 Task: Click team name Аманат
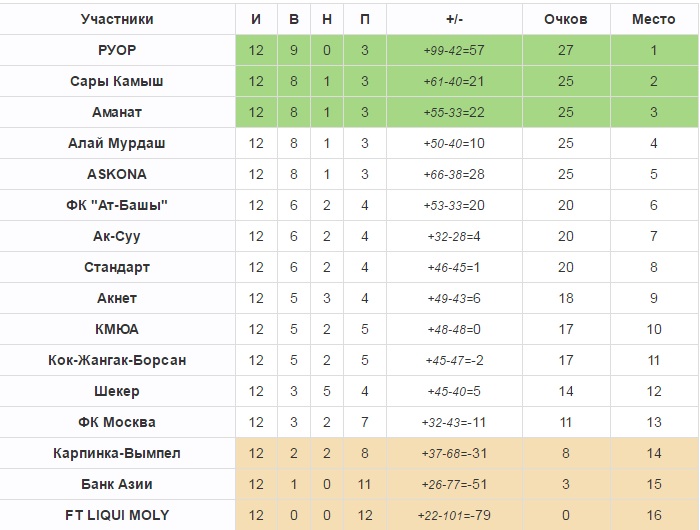(x=117, y=112)
